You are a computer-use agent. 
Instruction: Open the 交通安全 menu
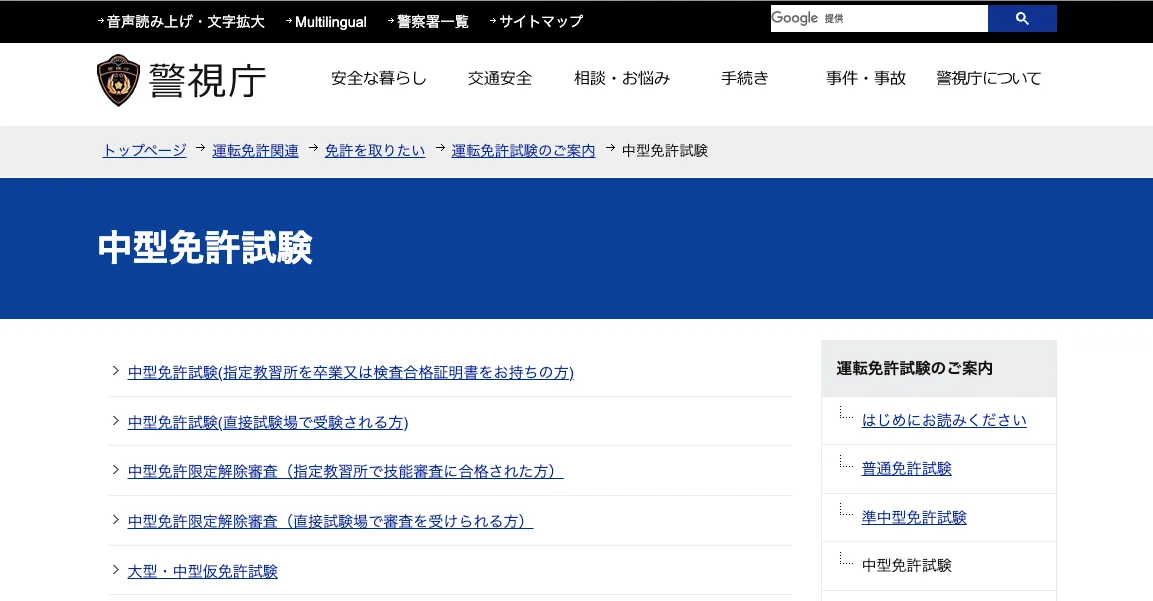[500, 78]
